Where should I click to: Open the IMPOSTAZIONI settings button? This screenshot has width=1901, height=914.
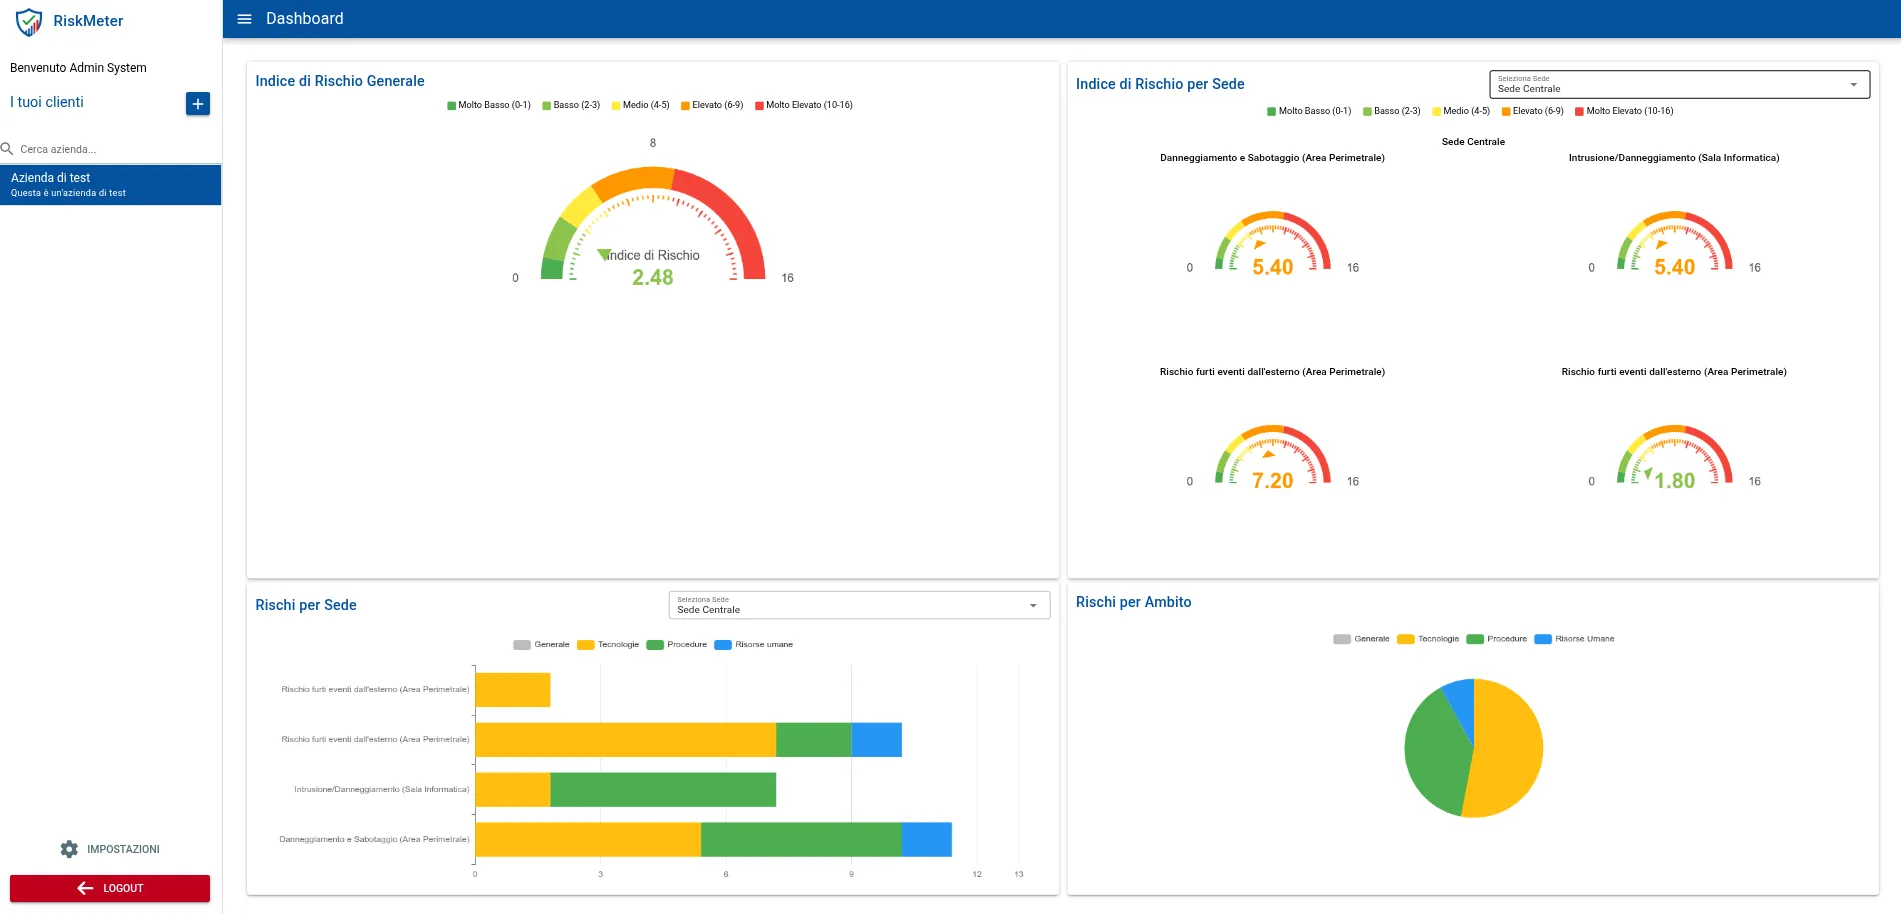(x=110, y=849)
